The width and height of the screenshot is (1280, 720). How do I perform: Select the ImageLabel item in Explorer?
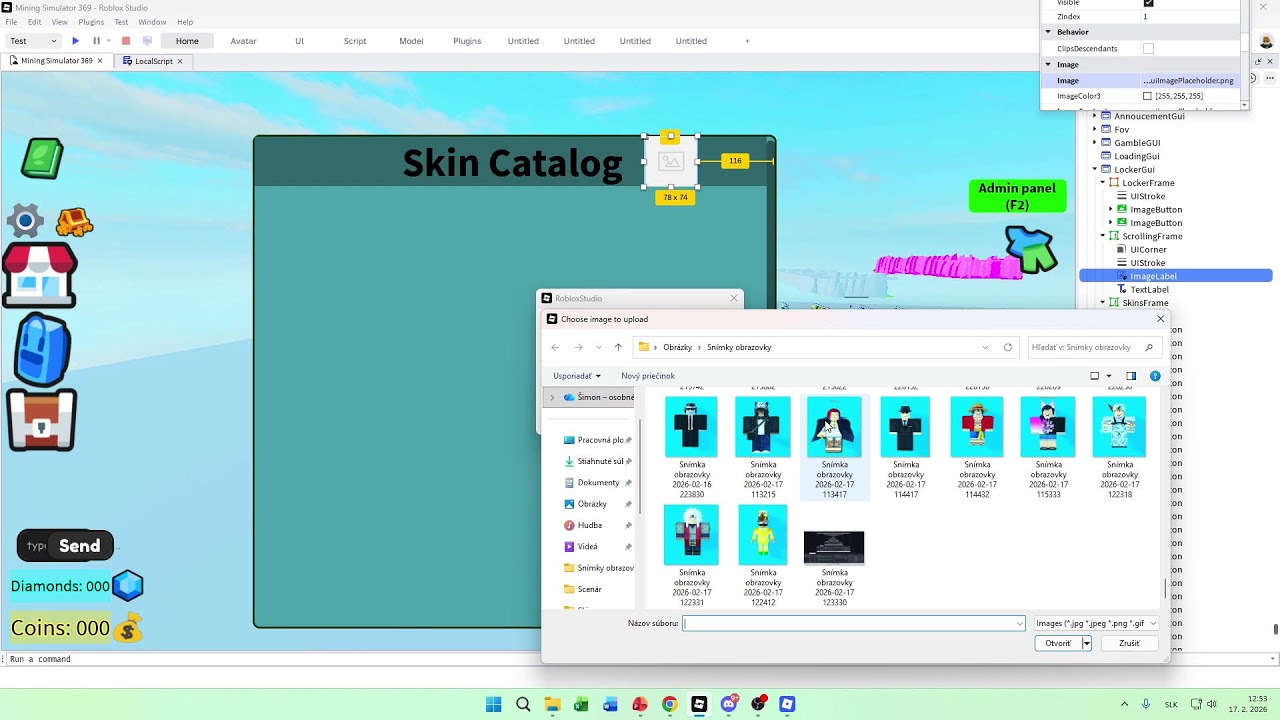(1153, 276)
